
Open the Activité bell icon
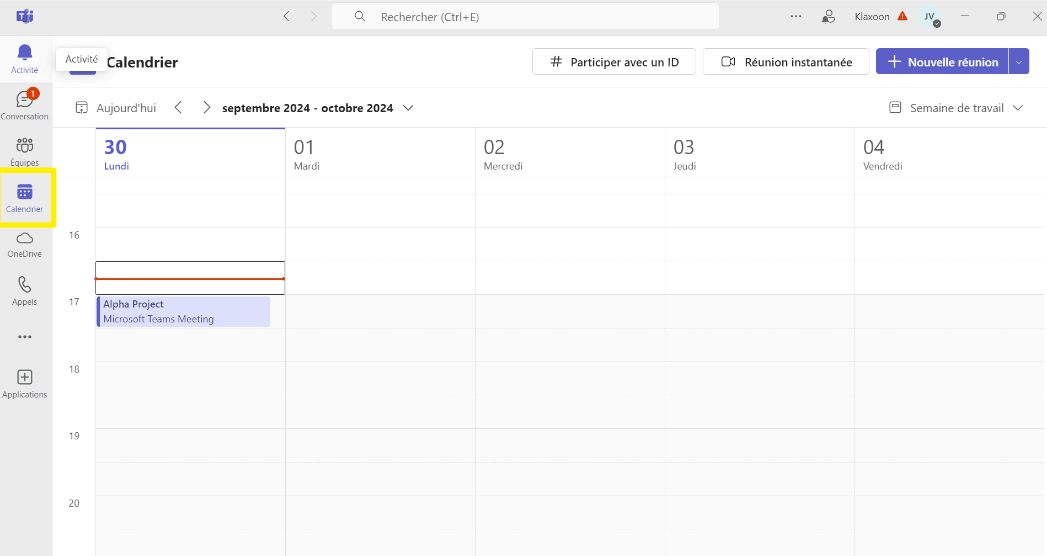pyautogui.click(x=25, y=58)
